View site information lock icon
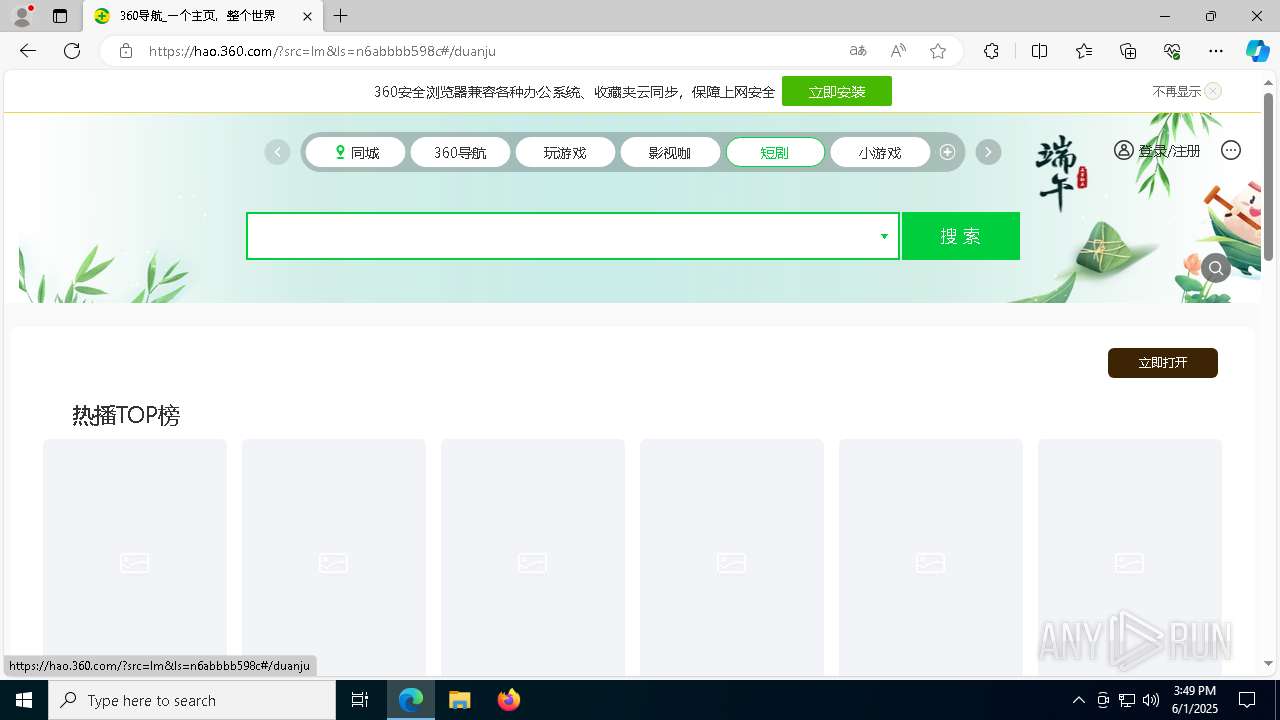This screenshot has width=1280, height=720. coord(126,51)
